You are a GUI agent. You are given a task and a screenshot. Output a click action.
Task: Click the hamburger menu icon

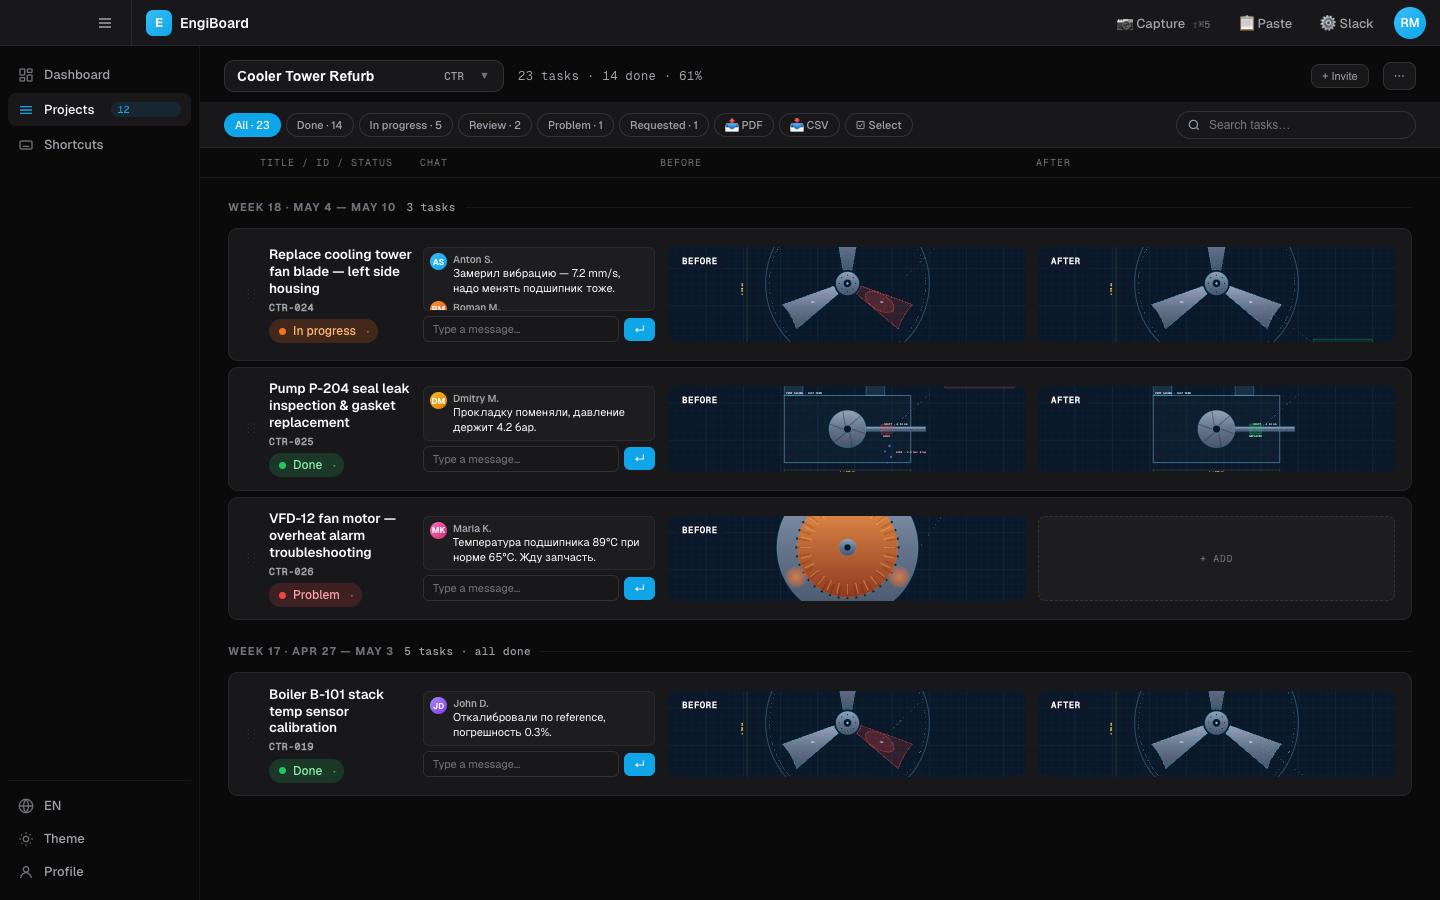[105, 23]
